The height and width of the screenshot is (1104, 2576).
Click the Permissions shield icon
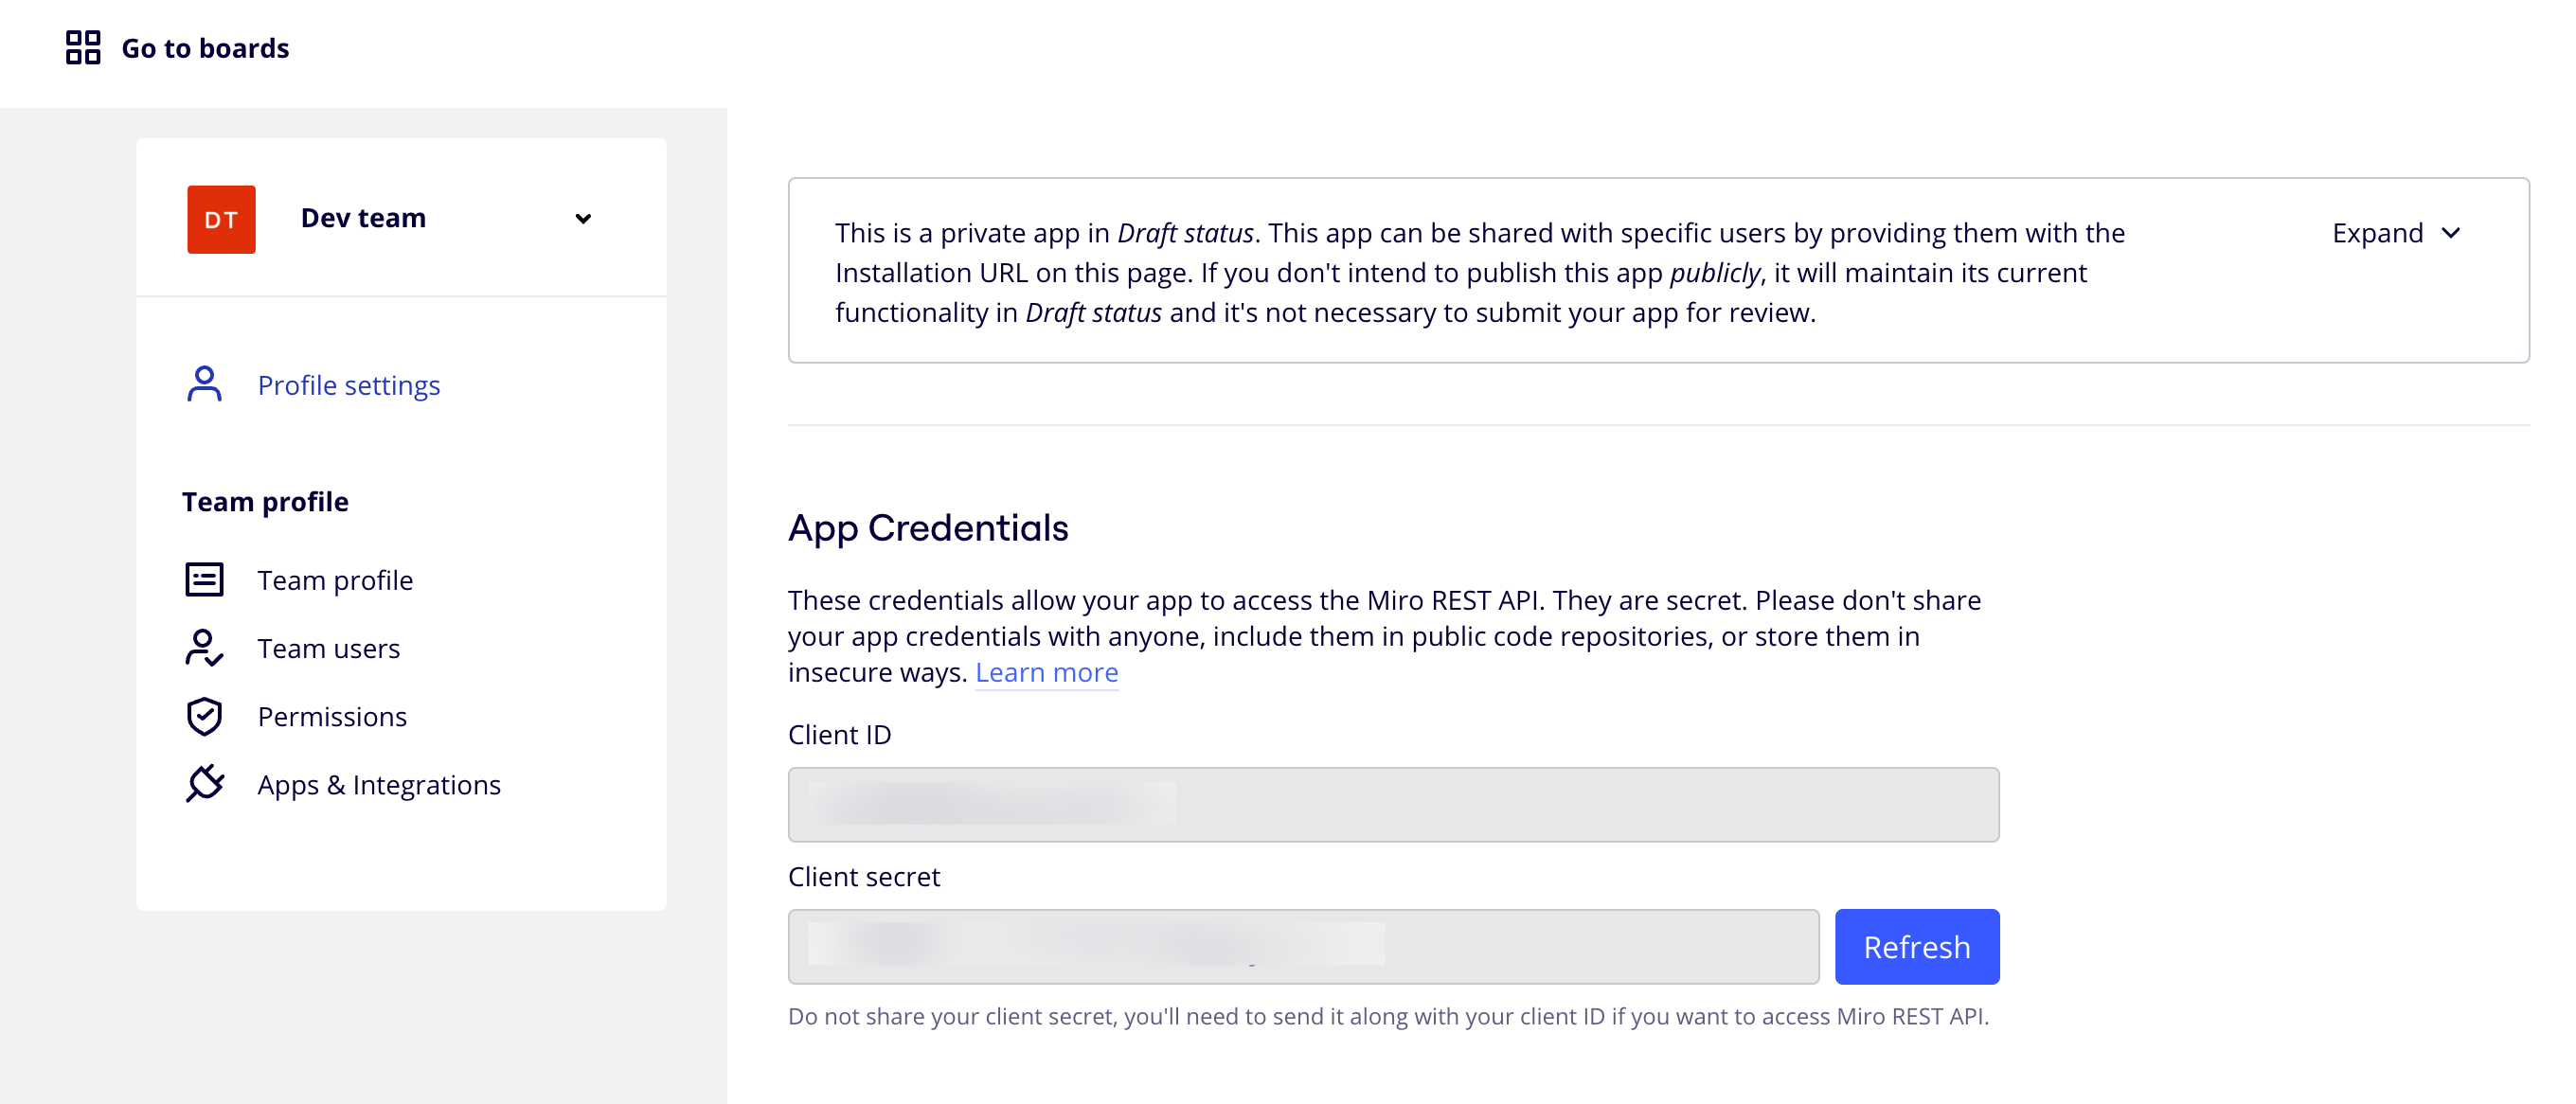[x=204, y=716]
